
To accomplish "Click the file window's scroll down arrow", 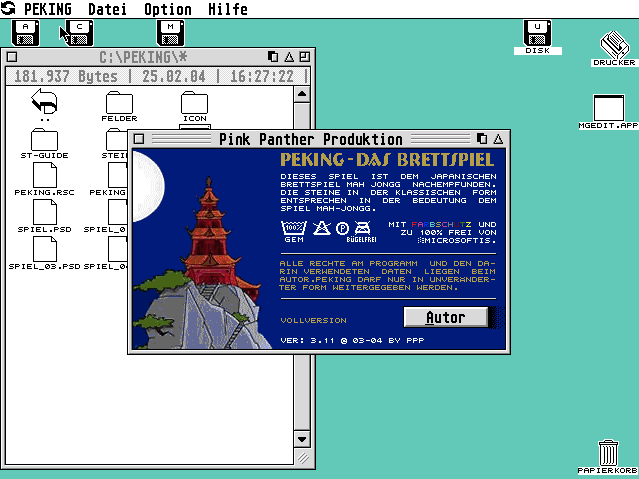I will tap(302, 439).
